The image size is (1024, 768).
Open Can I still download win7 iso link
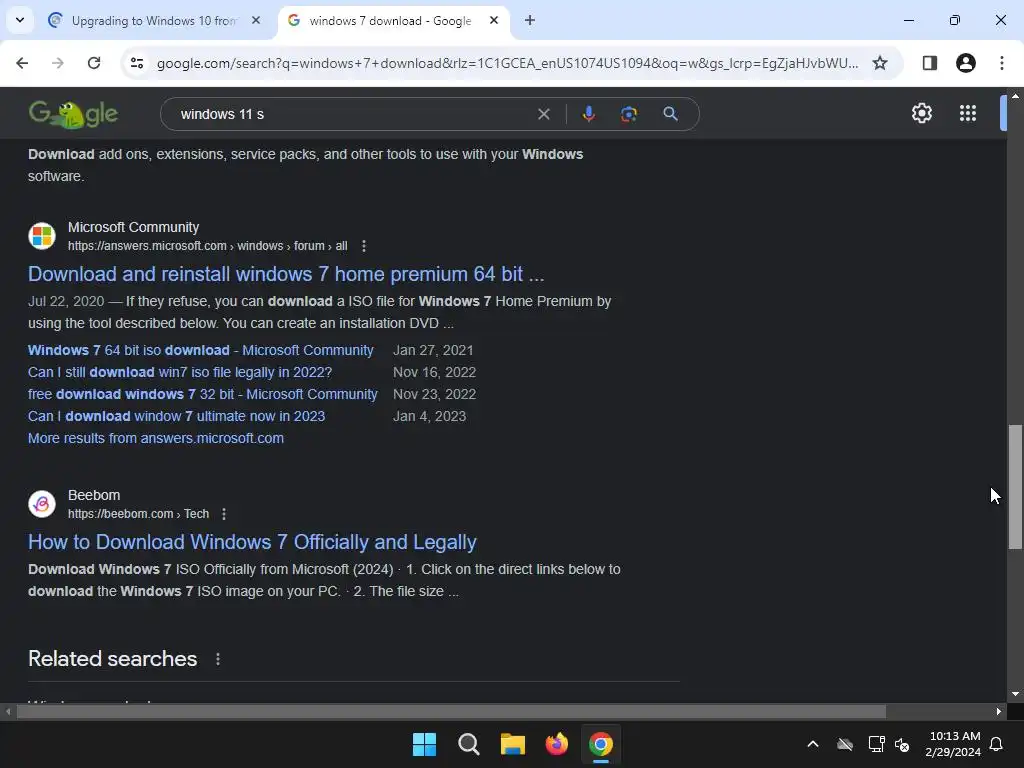click(180, 372)
